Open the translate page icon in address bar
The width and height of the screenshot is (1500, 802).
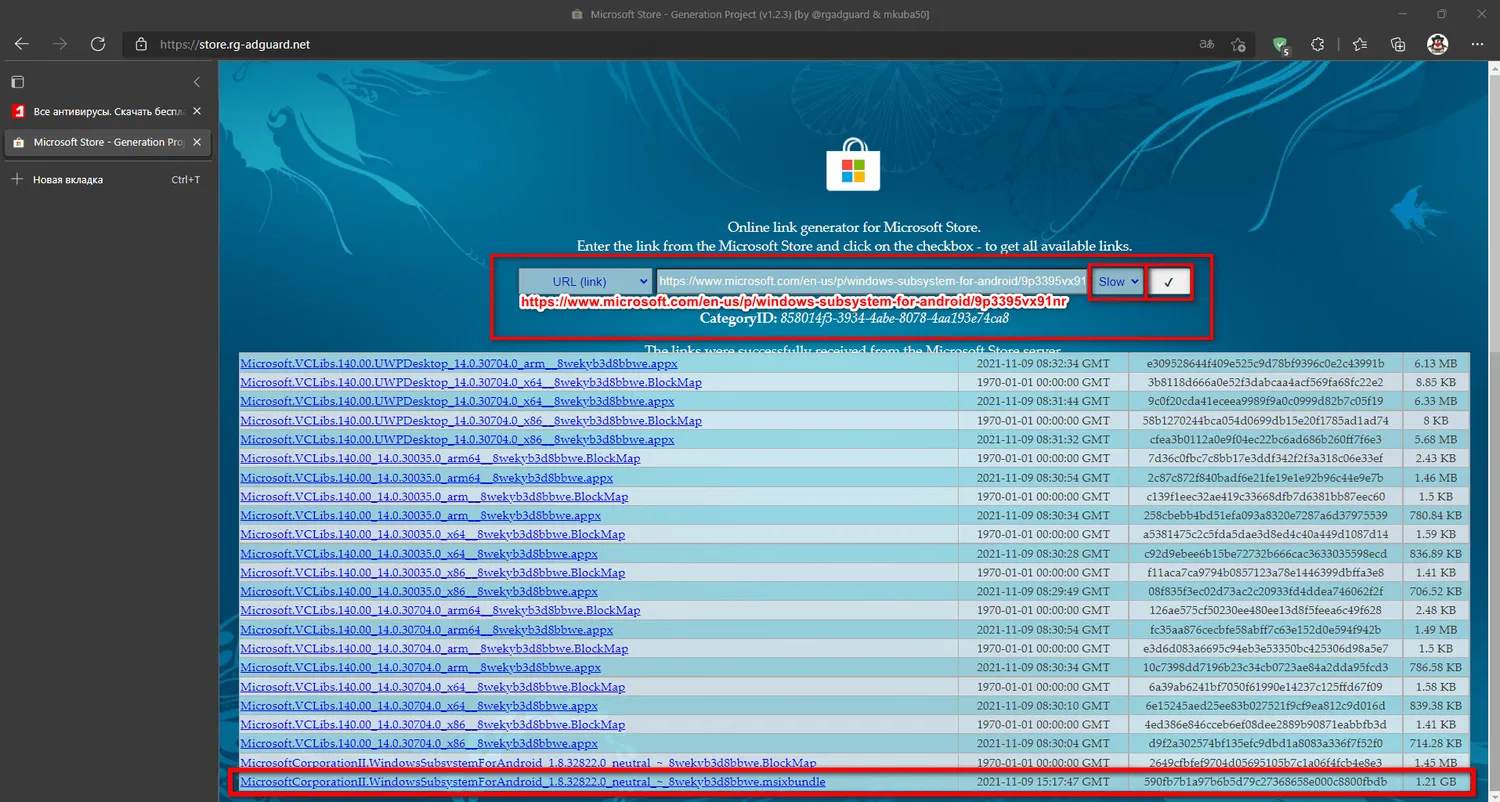1207,44
